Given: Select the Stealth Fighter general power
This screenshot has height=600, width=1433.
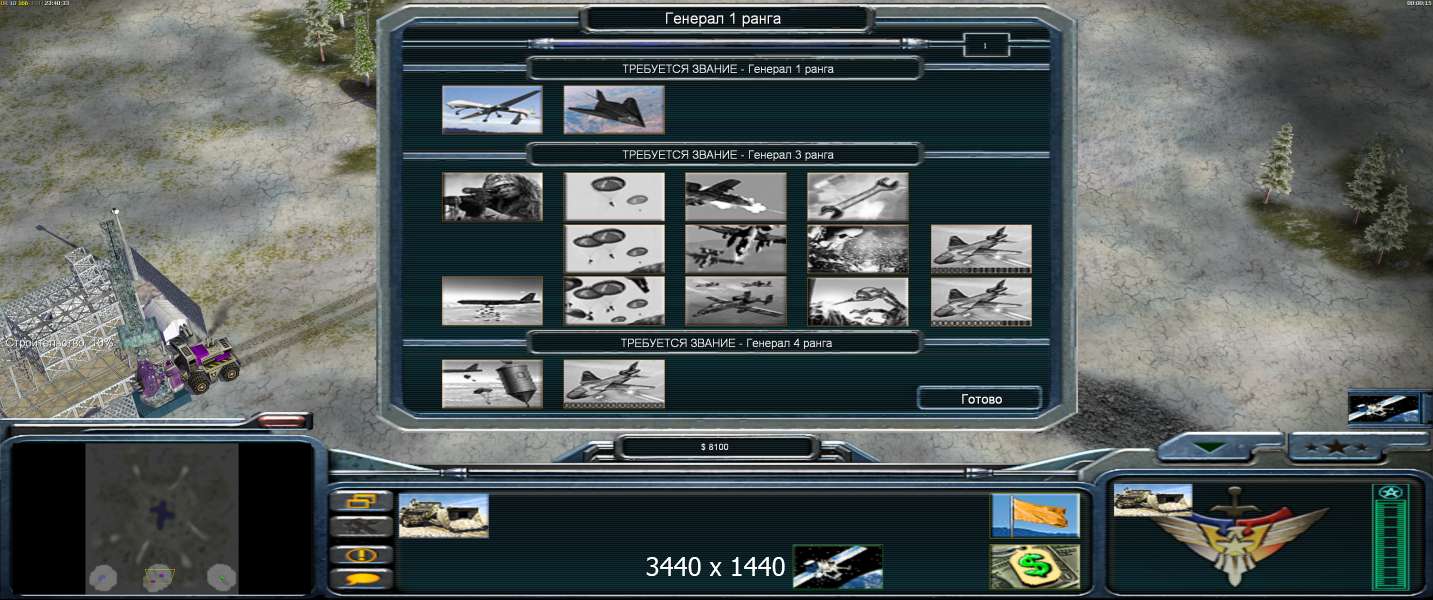Looking at the screenshot, I should coord(614,110).
